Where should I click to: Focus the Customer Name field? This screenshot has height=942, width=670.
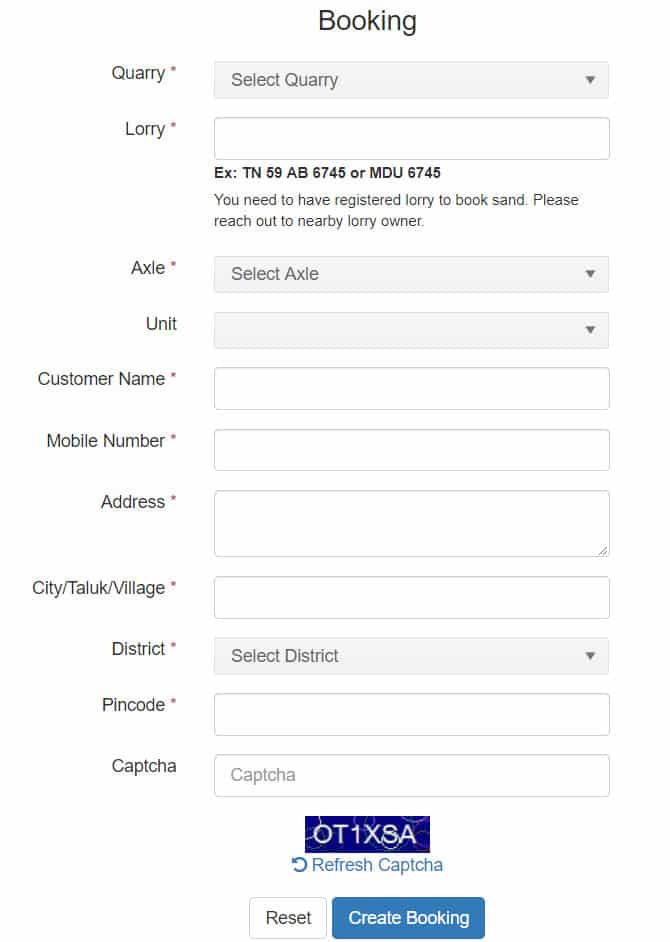(x=411, y=388)
